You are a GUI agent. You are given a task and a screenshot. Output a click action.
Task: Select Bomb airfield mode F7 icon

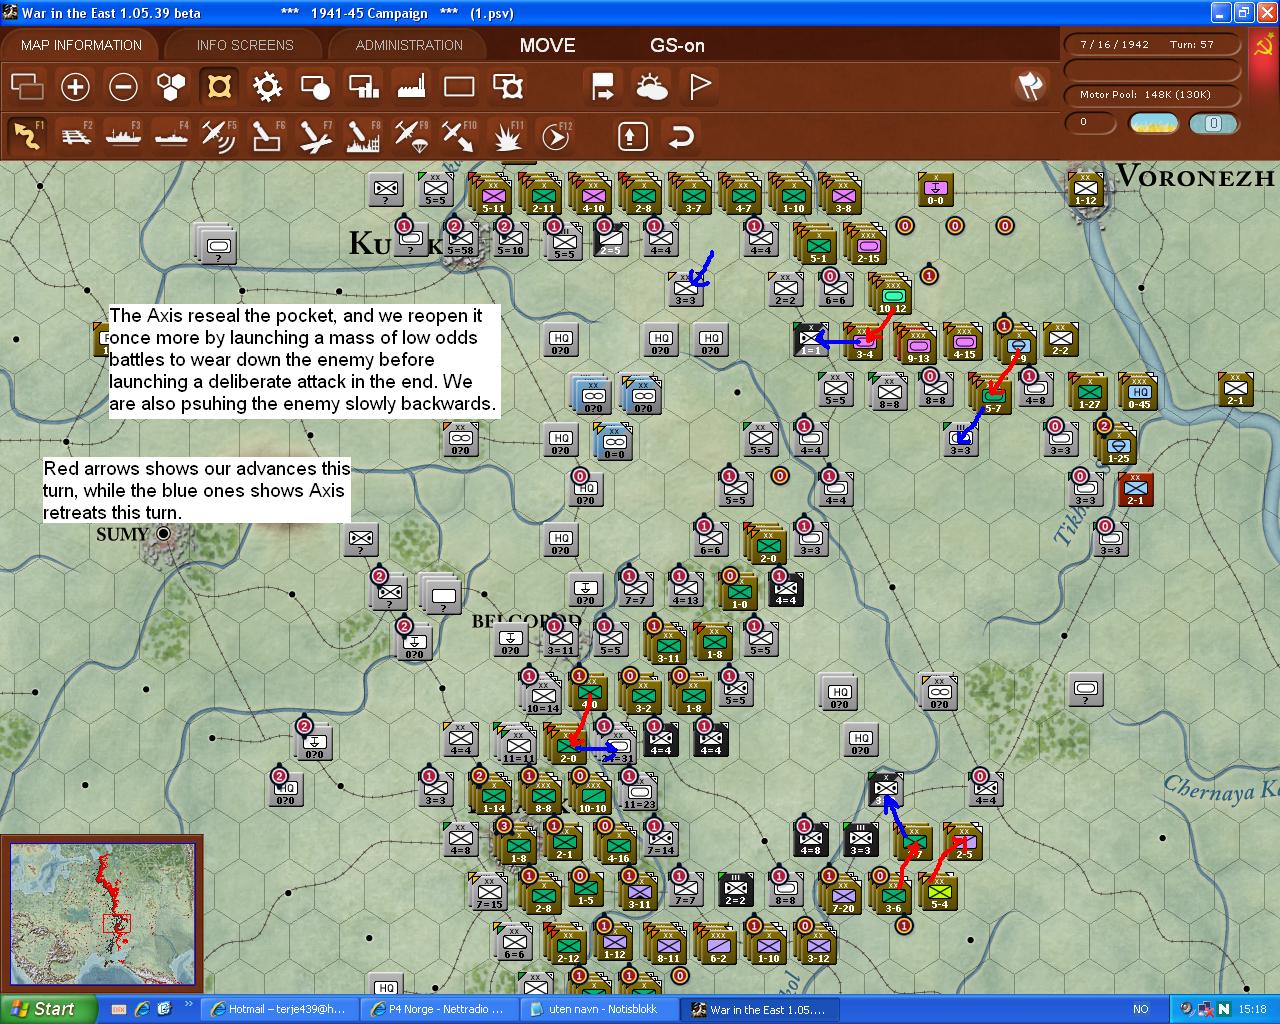(315, 135)
